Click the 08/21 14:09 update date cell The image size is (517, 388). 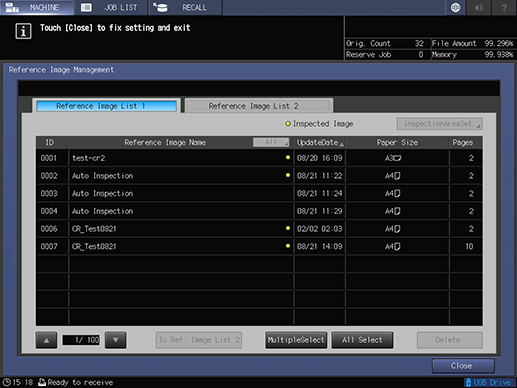pyautogui.click(x=320, y=246)
